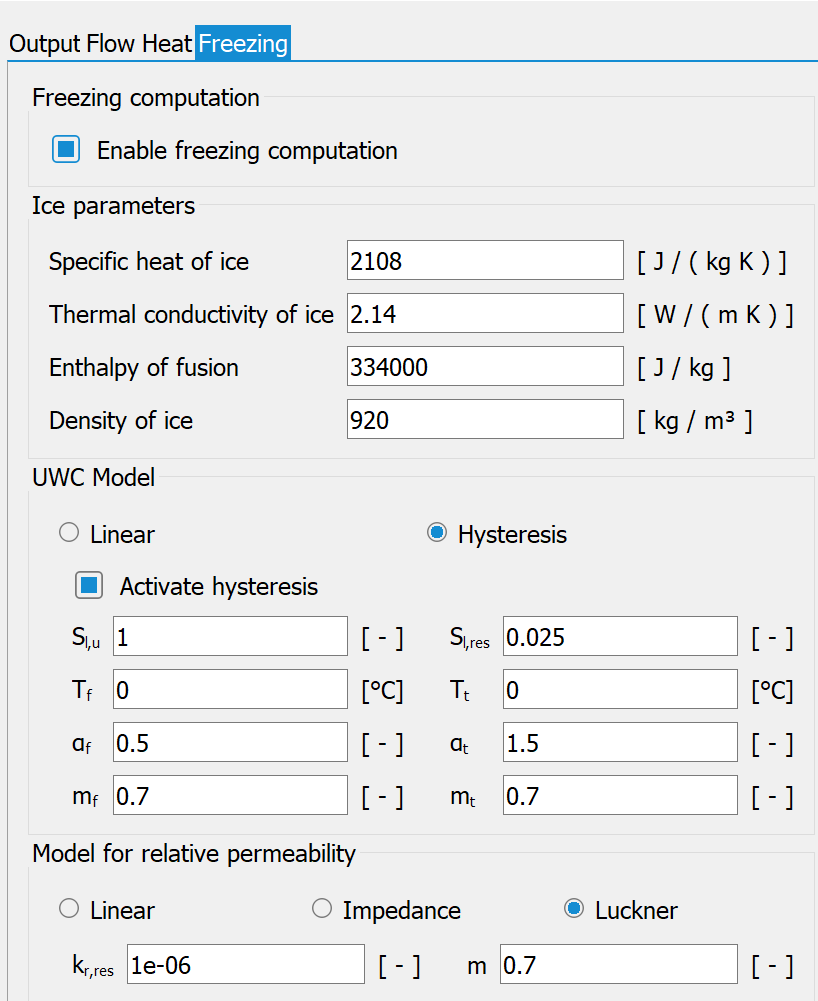Select Linear UWC model radio button

click(69, 533)
